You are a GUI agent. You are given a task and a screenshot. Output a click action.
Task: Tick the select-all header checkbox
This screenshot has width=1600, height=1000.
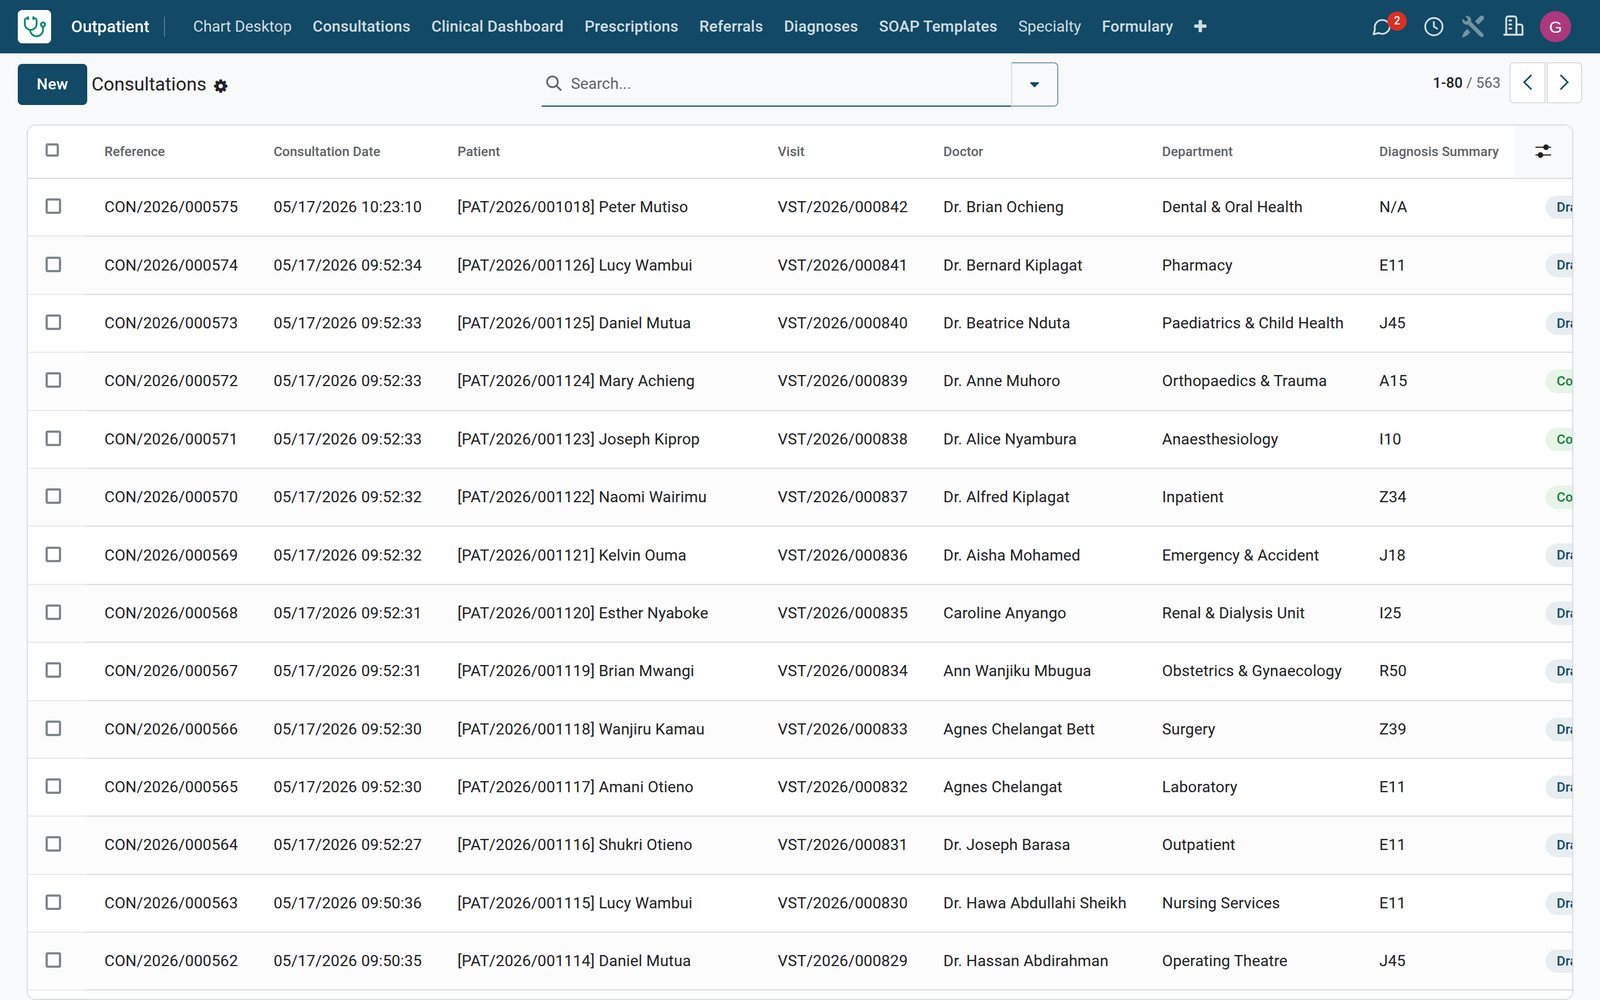coord(52,150)
